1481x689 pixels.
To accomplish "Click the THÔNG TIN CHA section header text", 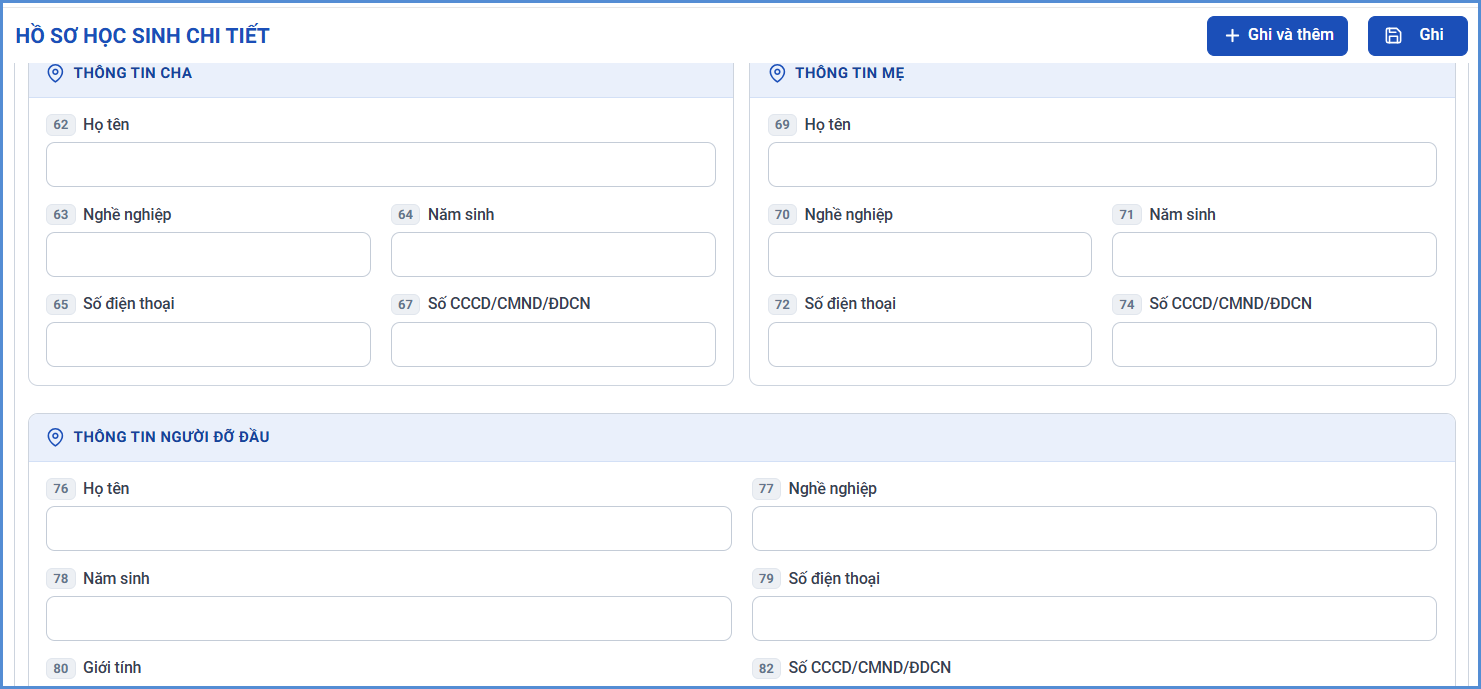I will pos(133,73).
